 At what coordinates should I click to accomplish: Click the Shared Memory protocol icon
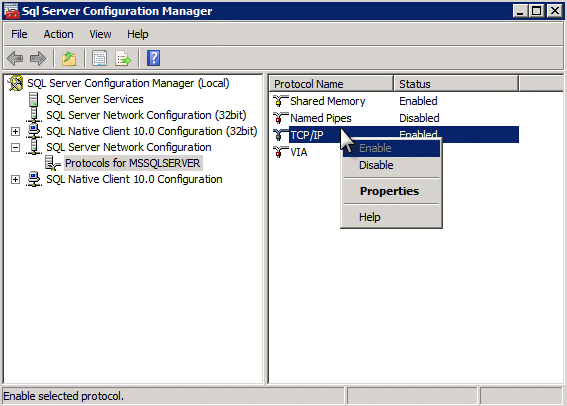coord(280,101)
